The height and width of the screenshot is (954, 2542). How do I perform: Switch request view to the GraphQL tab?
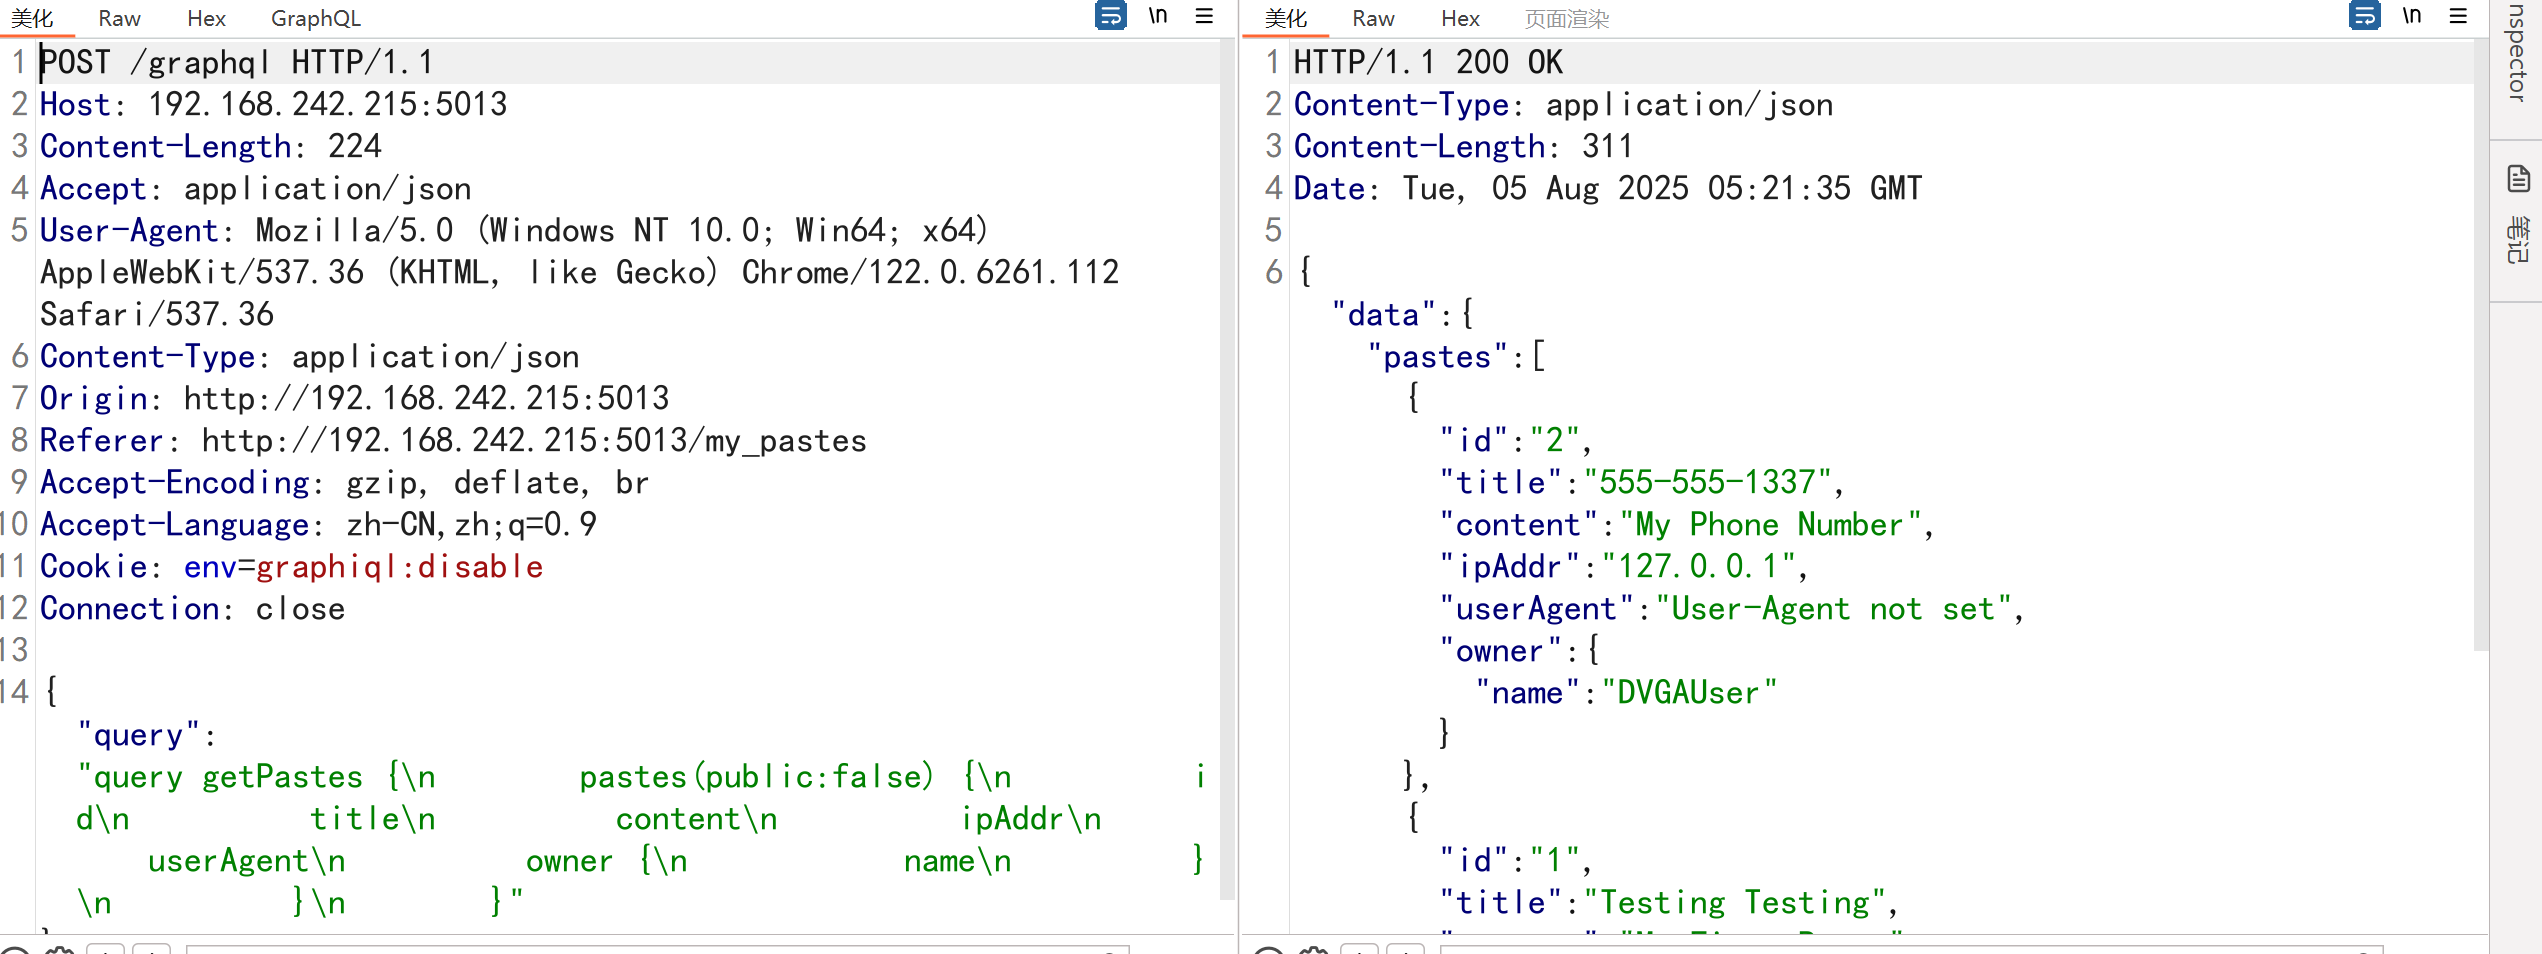pyautogui.click(x=316, y=18)
